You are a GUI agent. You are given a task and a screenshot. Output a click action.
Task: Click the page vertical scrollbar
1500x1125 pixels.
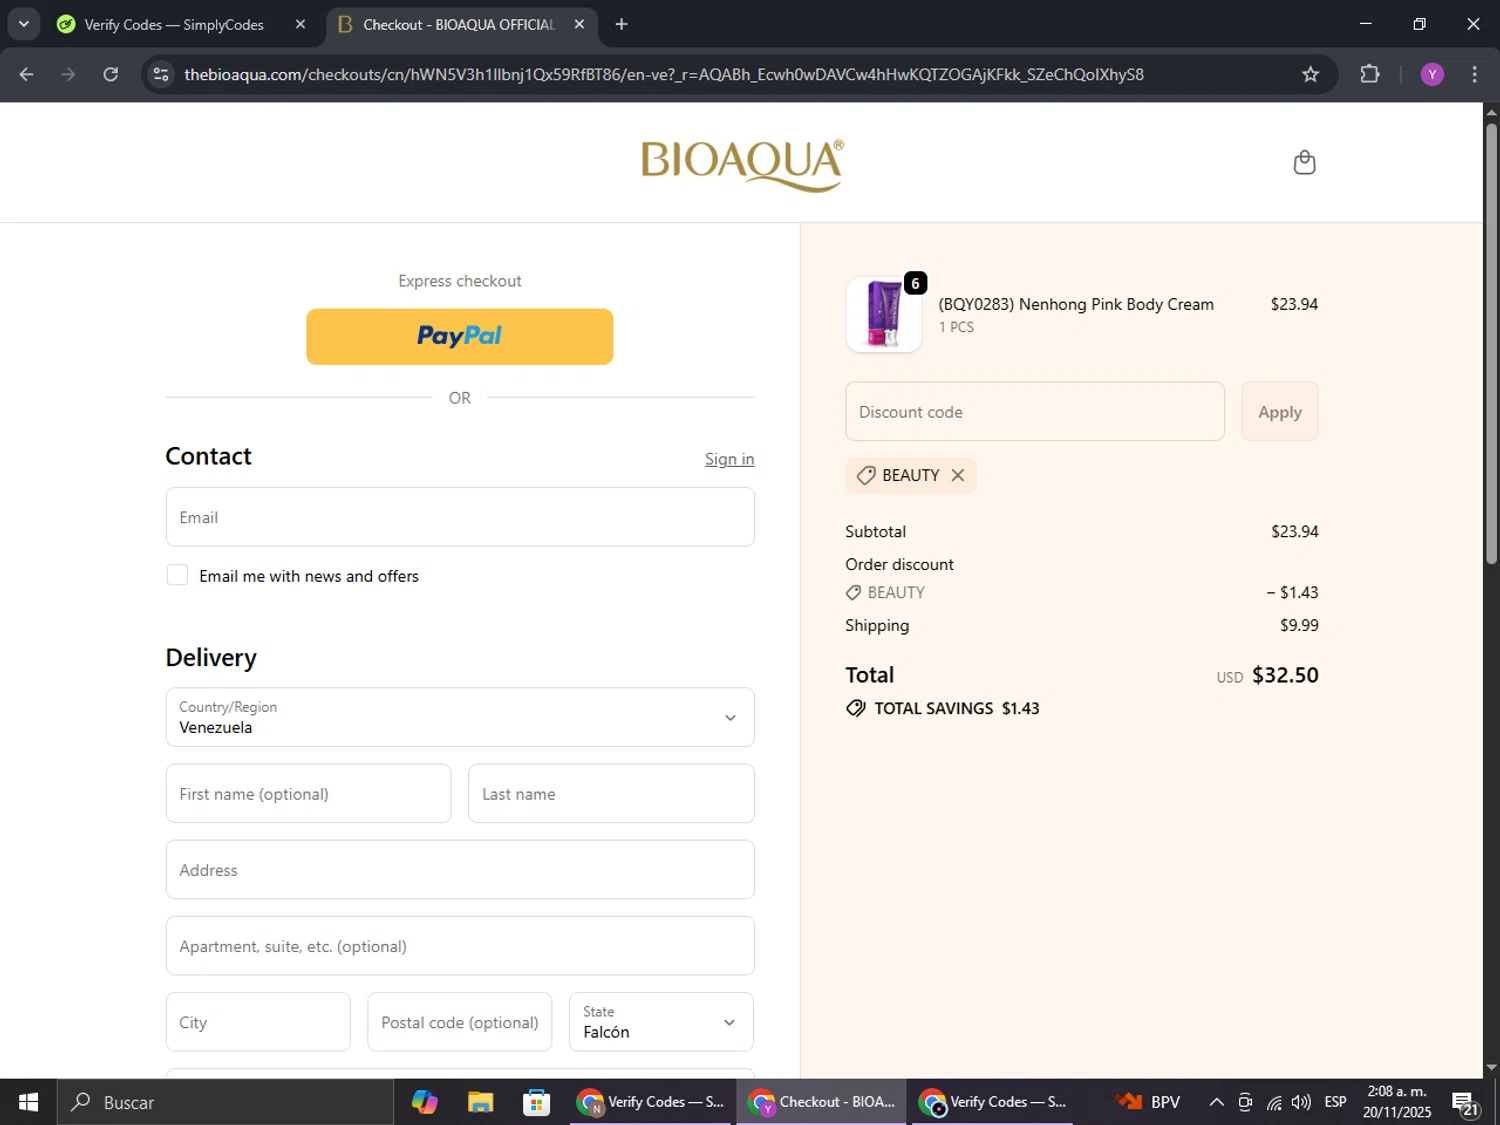click(1491, 342)
